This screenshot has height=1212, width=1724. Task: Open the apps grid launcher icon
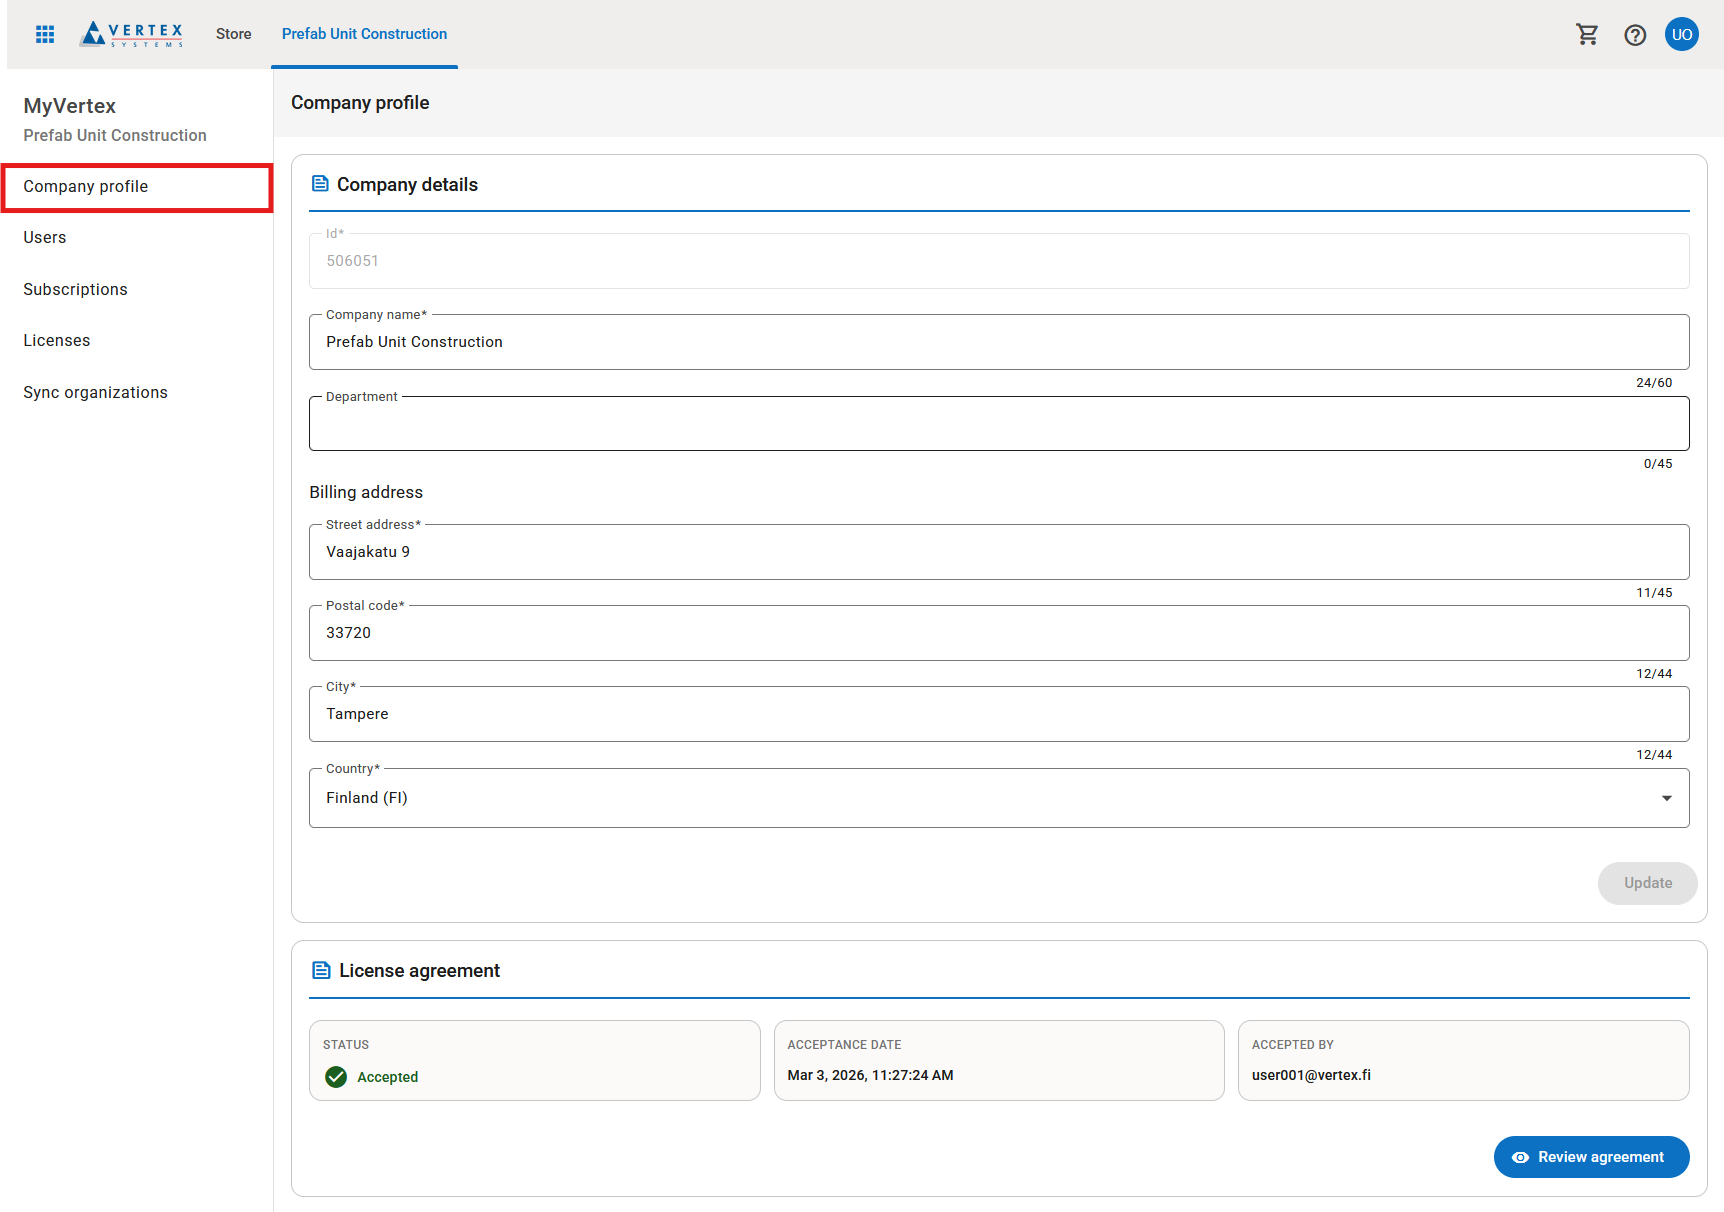[x=45, y=34]
